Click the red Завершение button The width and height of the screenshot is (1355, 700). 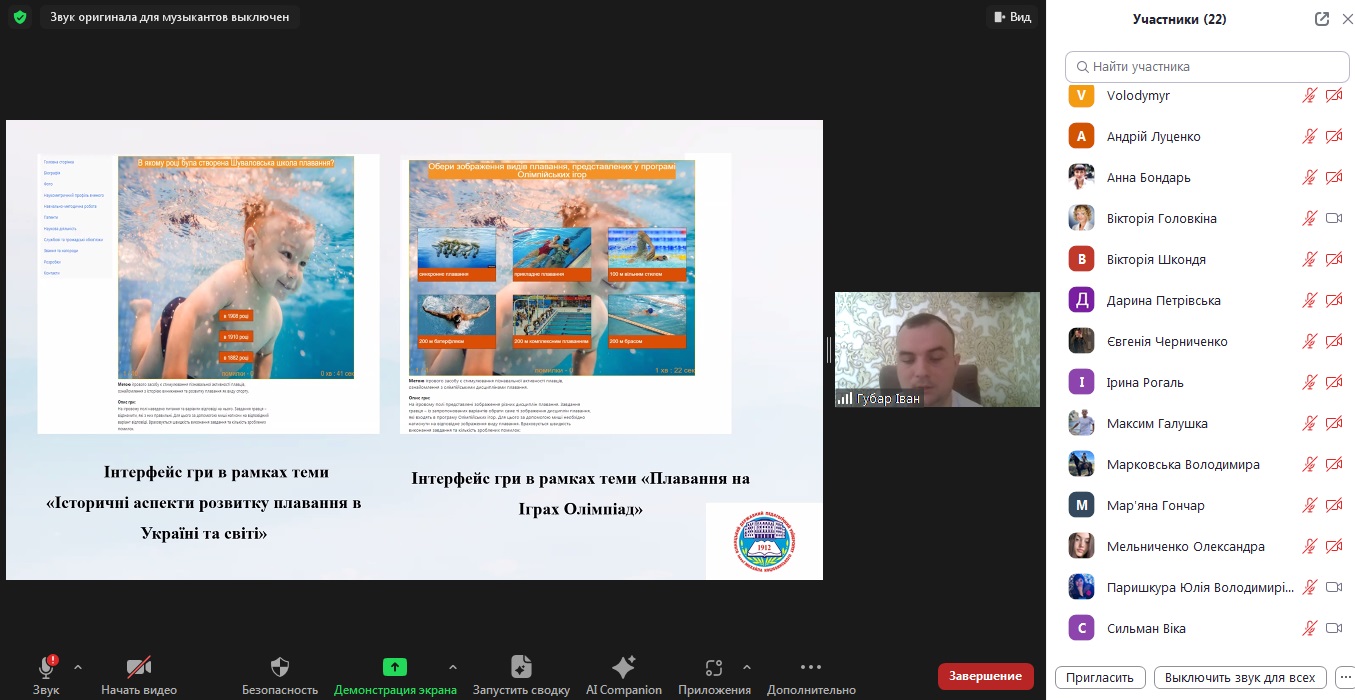(985, 676)
